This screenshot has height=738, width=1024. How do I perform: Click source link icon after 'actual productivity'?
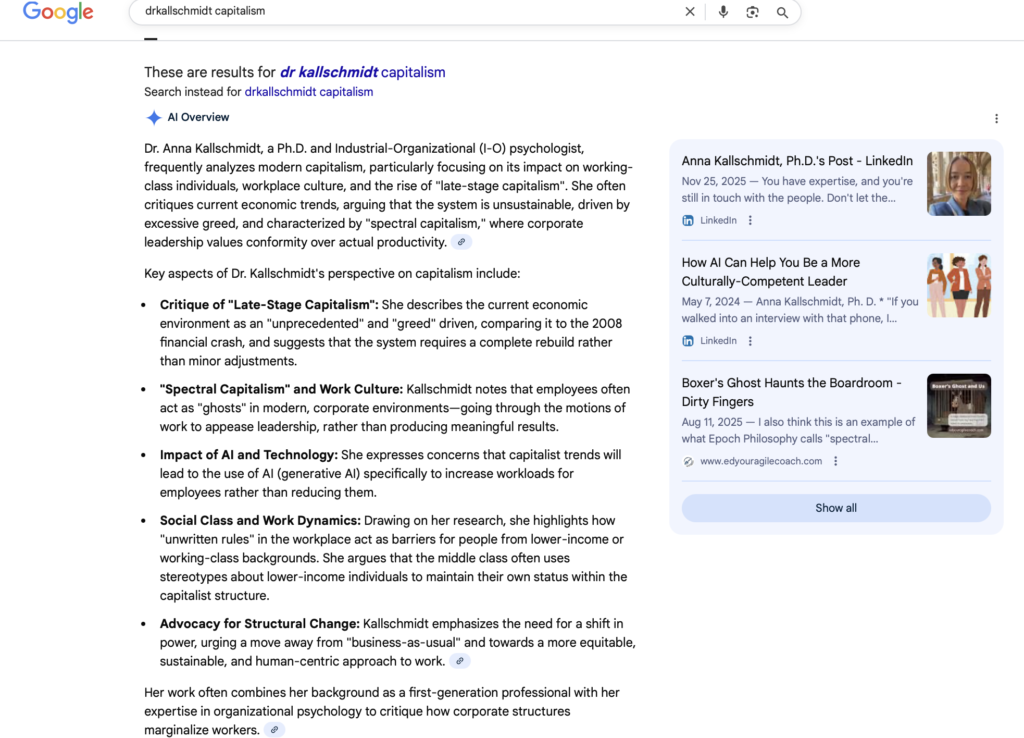click(x=461, y=242)
